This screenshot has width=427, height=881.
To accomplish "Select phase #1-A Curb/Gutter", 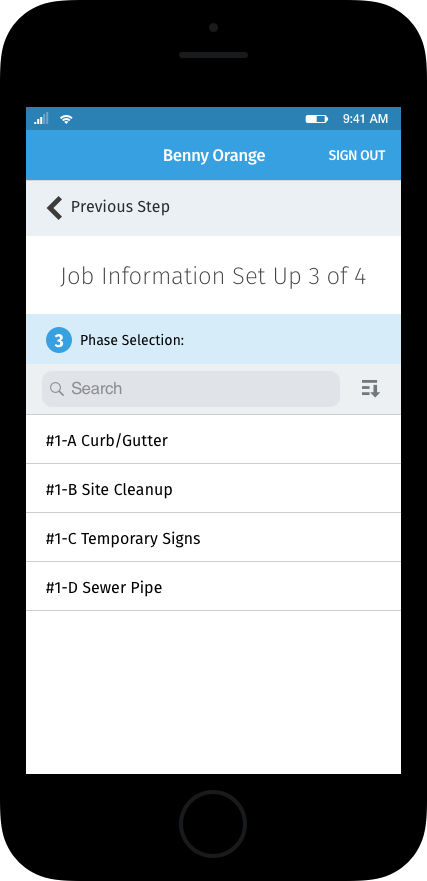I will pos(214,440).
